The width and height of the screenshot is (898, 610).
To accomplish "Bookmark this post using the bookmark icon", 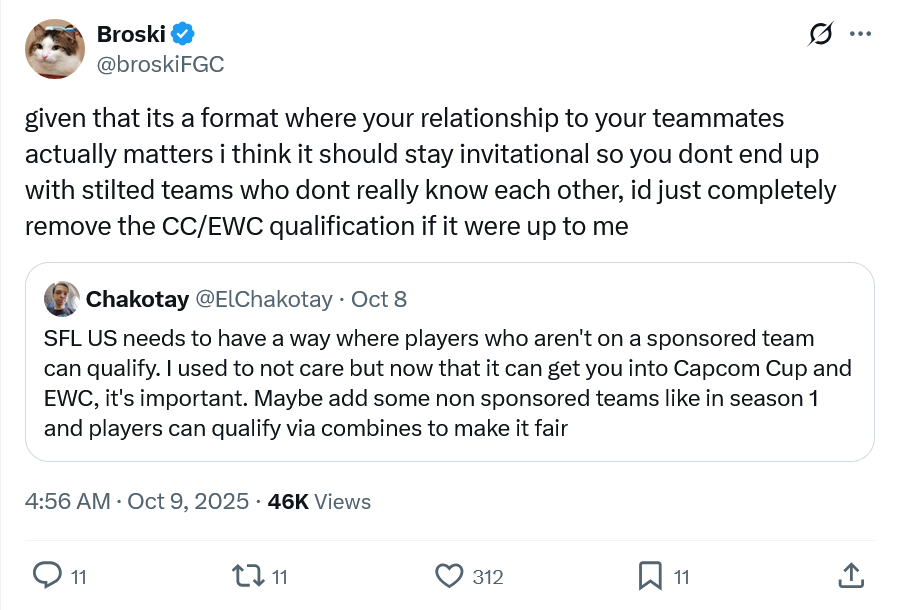I will pyautogui.click(x=650, y=575).
